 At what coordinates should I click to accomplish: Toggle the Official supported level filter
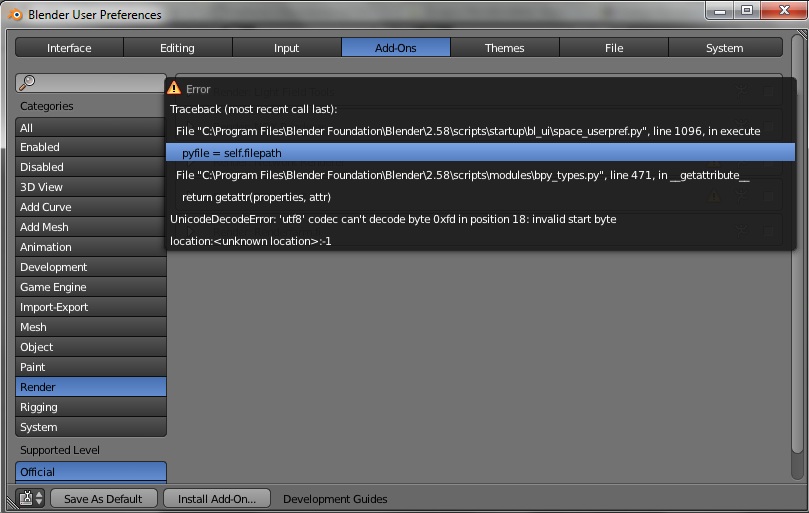point(90,472)
